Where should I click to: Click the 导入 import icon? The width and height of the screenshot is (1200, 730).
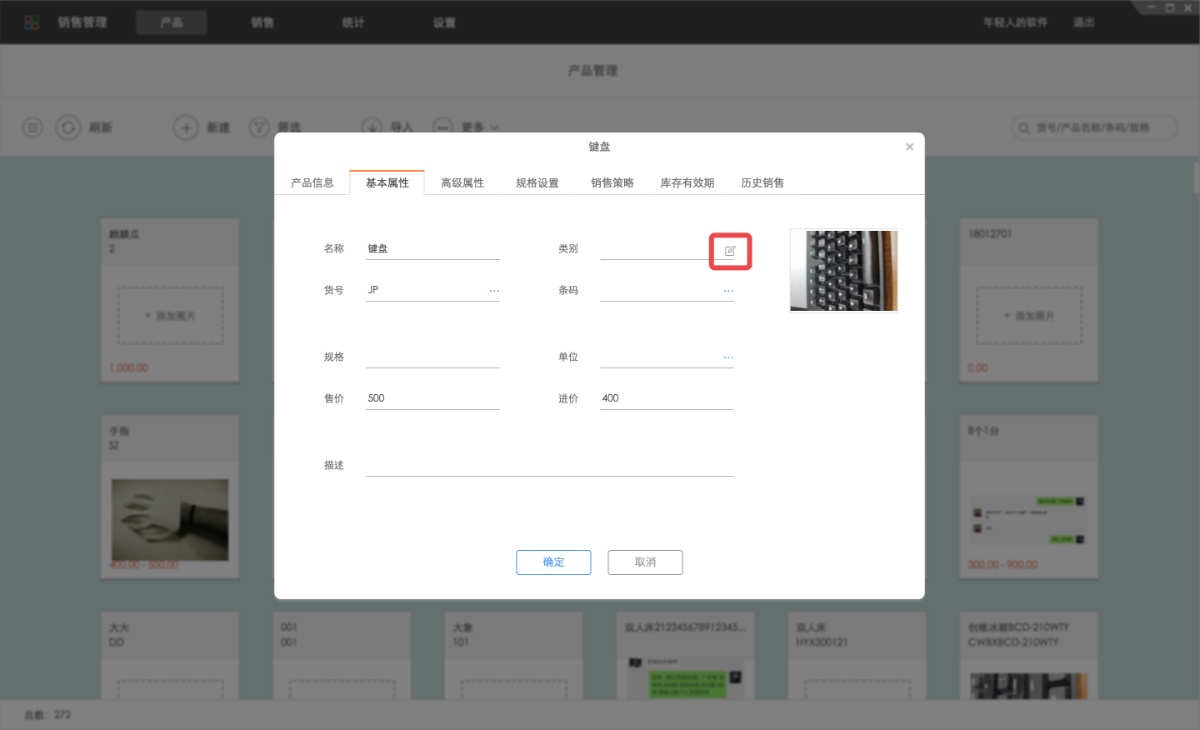[x=372, y=127]
